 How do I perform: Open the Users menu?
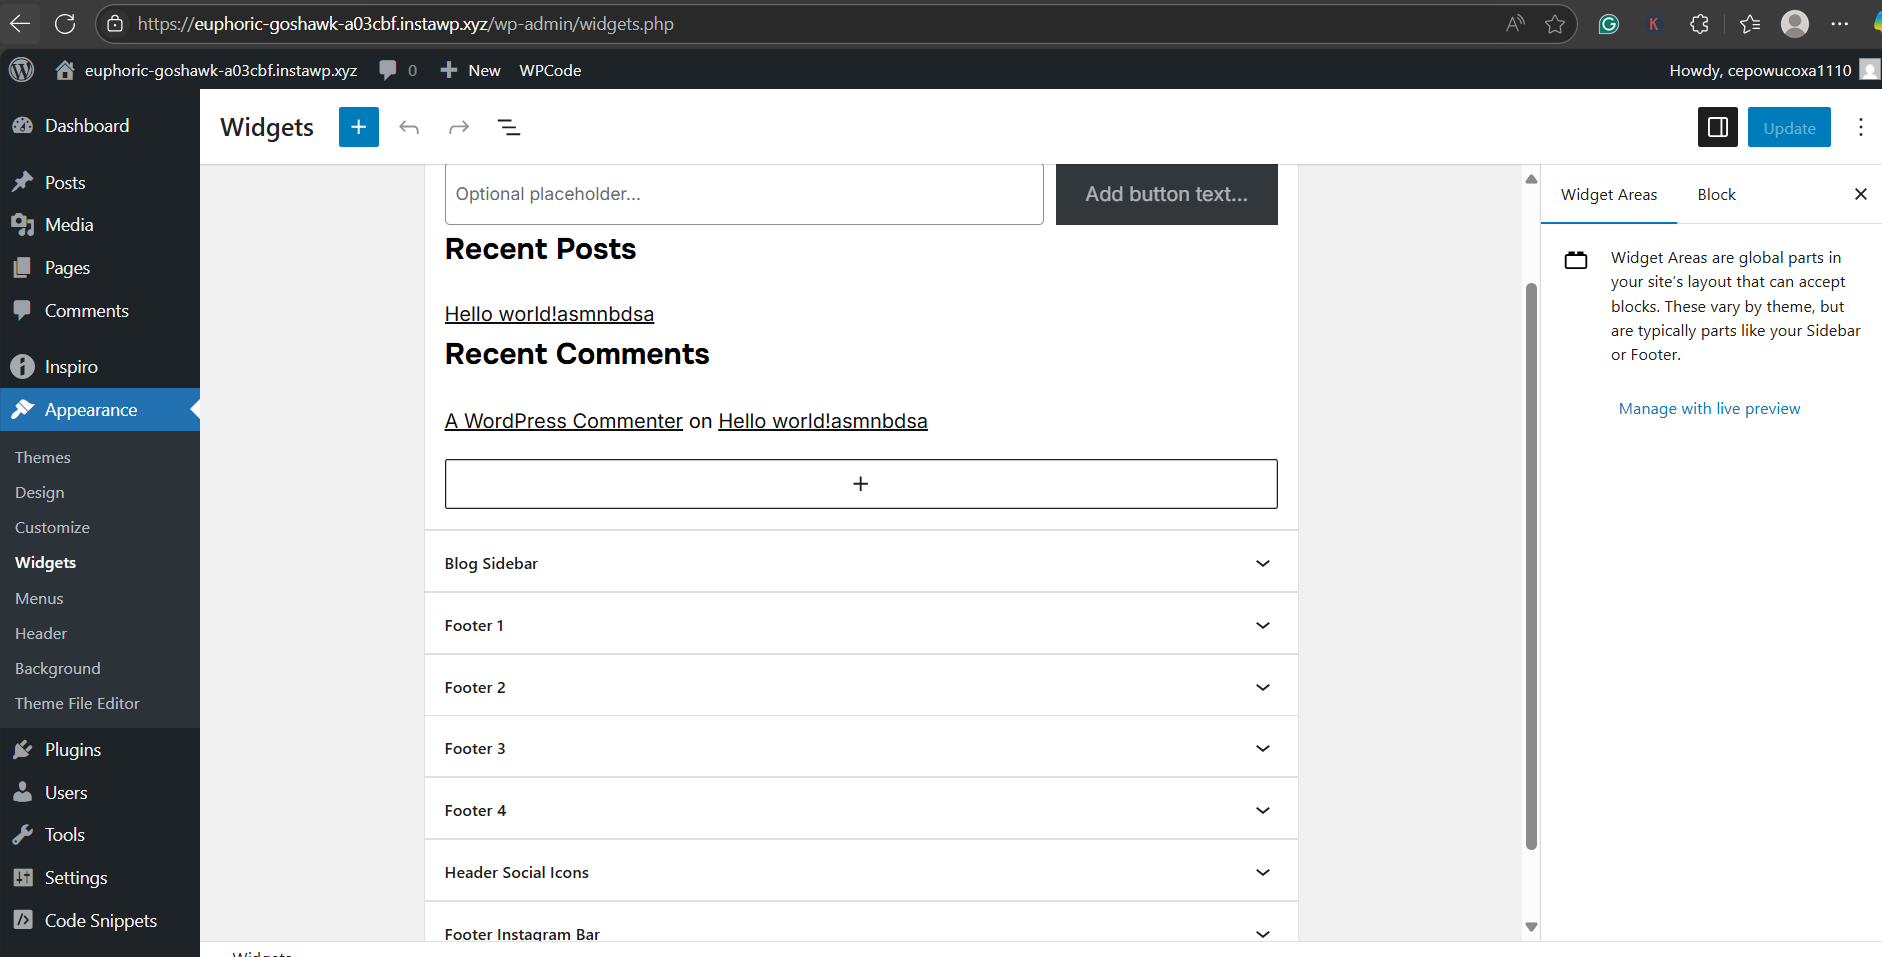point(100,793)
